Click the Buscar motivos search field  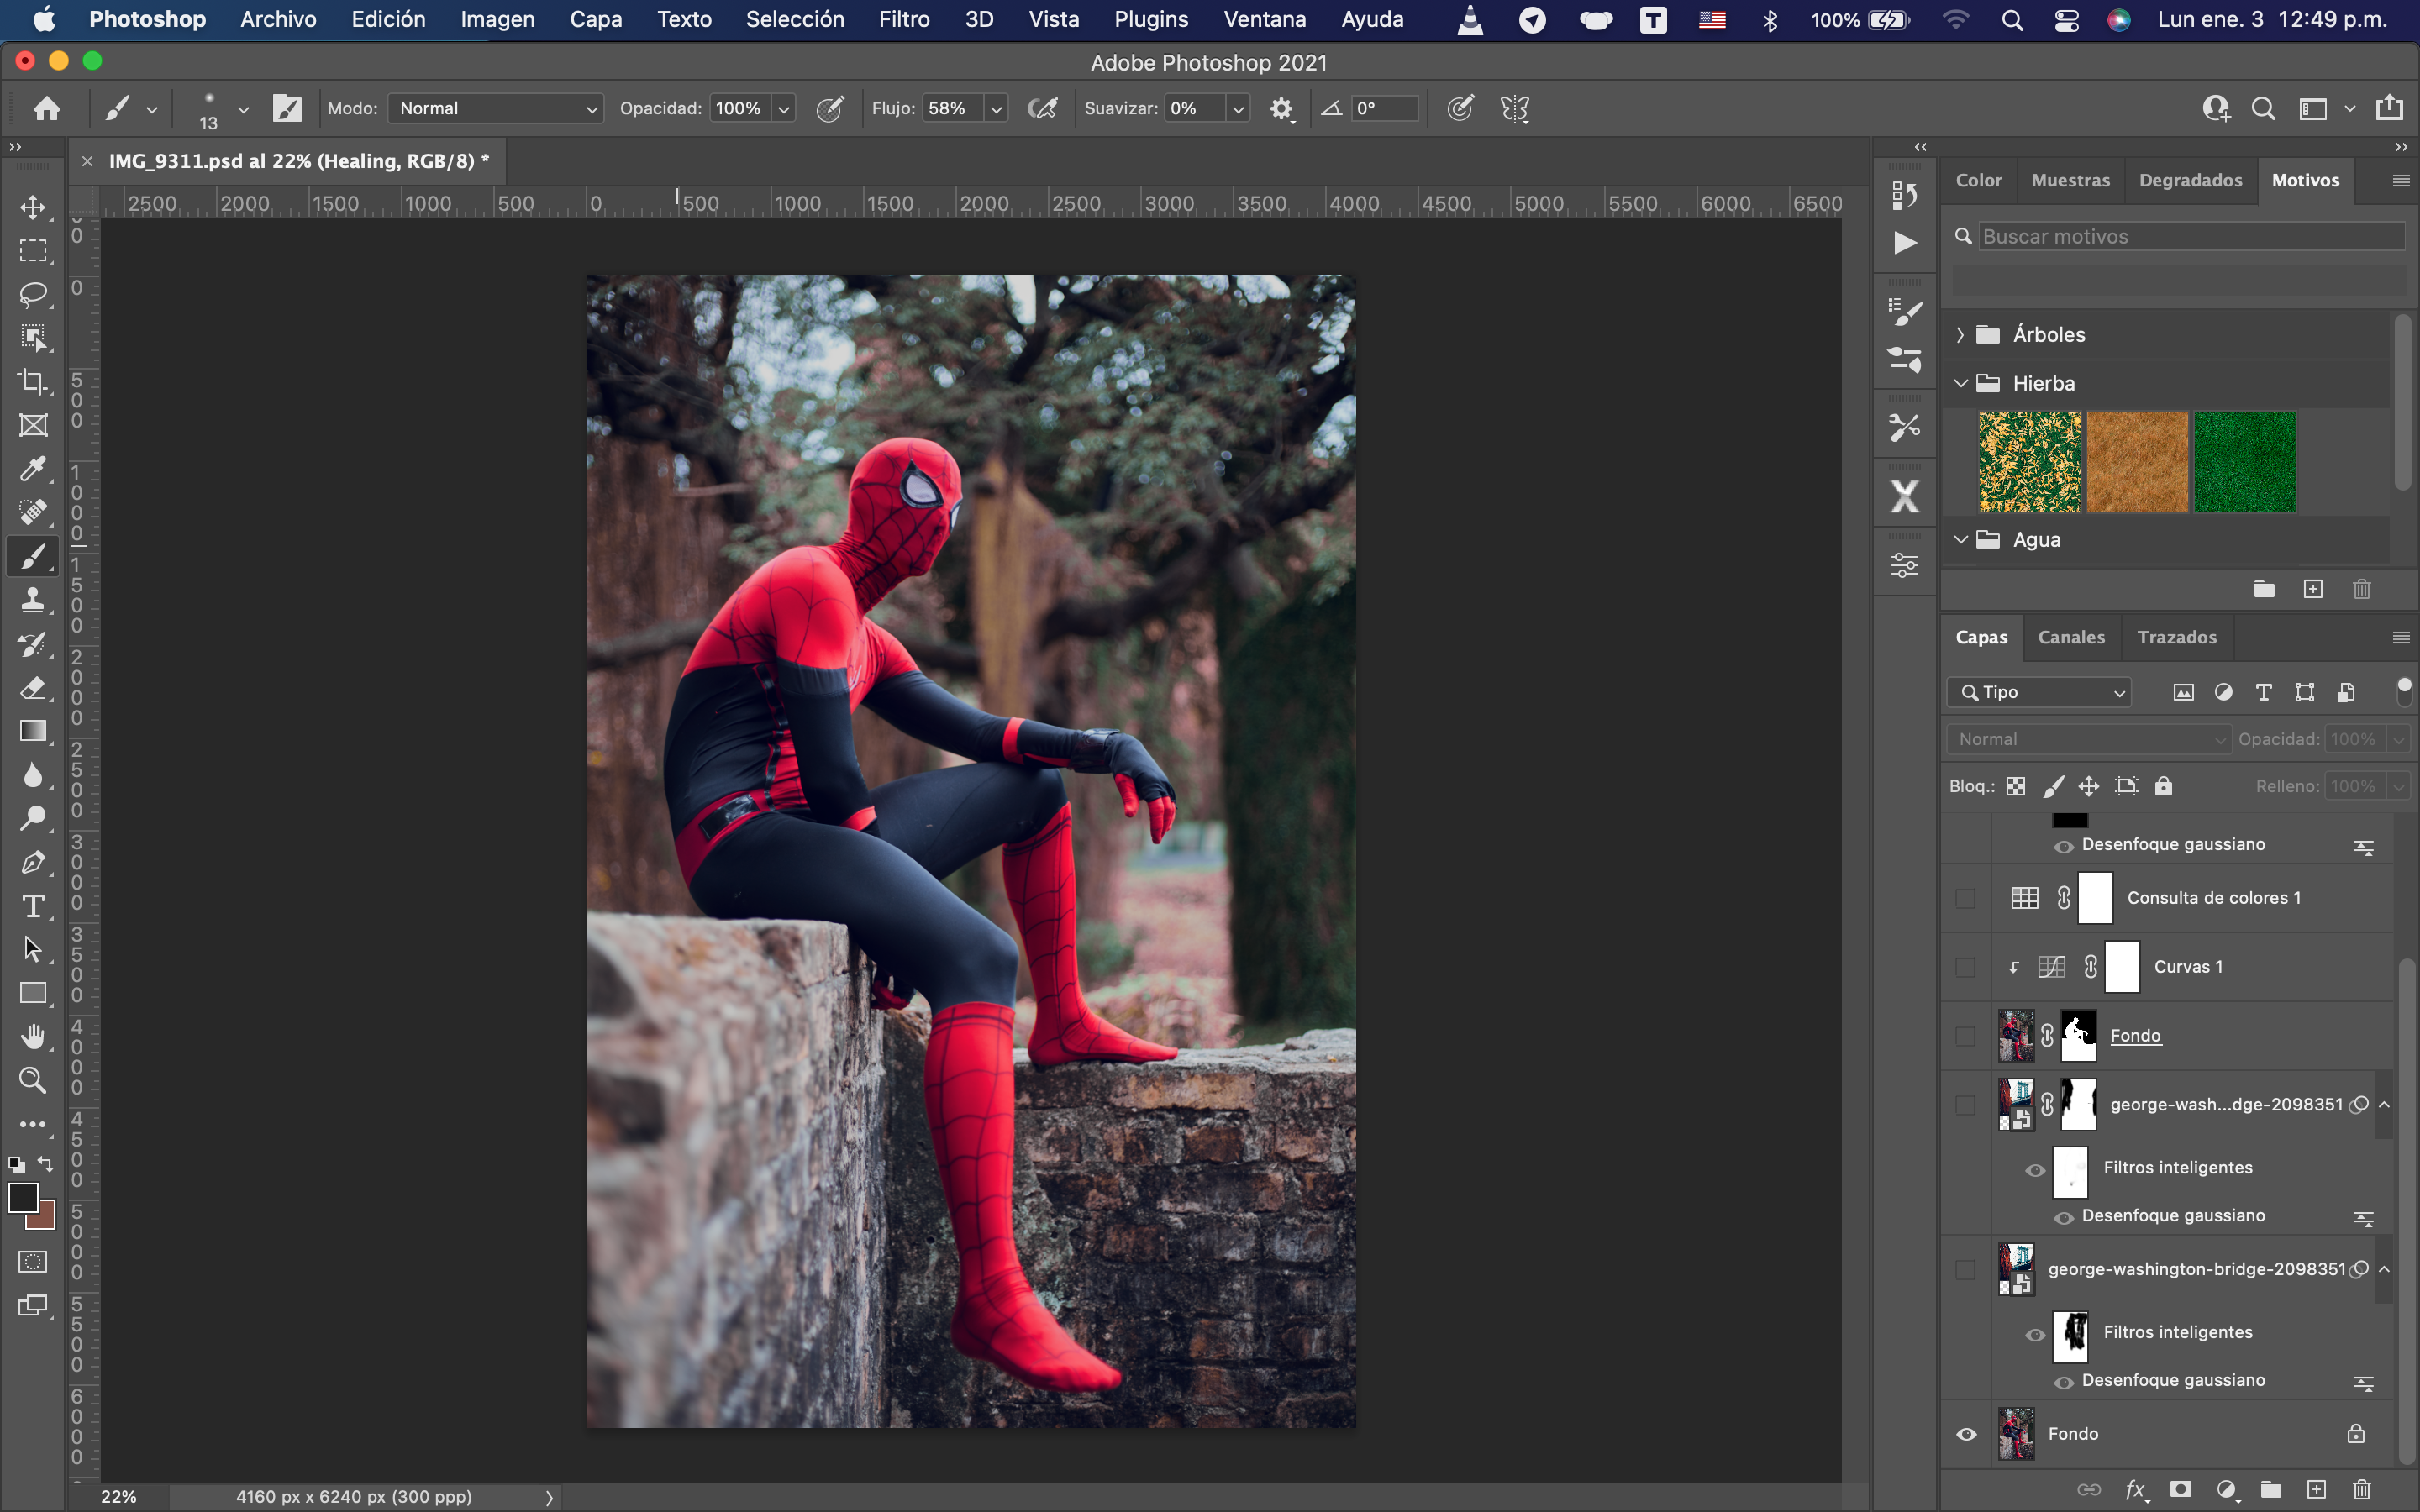coord(2191,236)
